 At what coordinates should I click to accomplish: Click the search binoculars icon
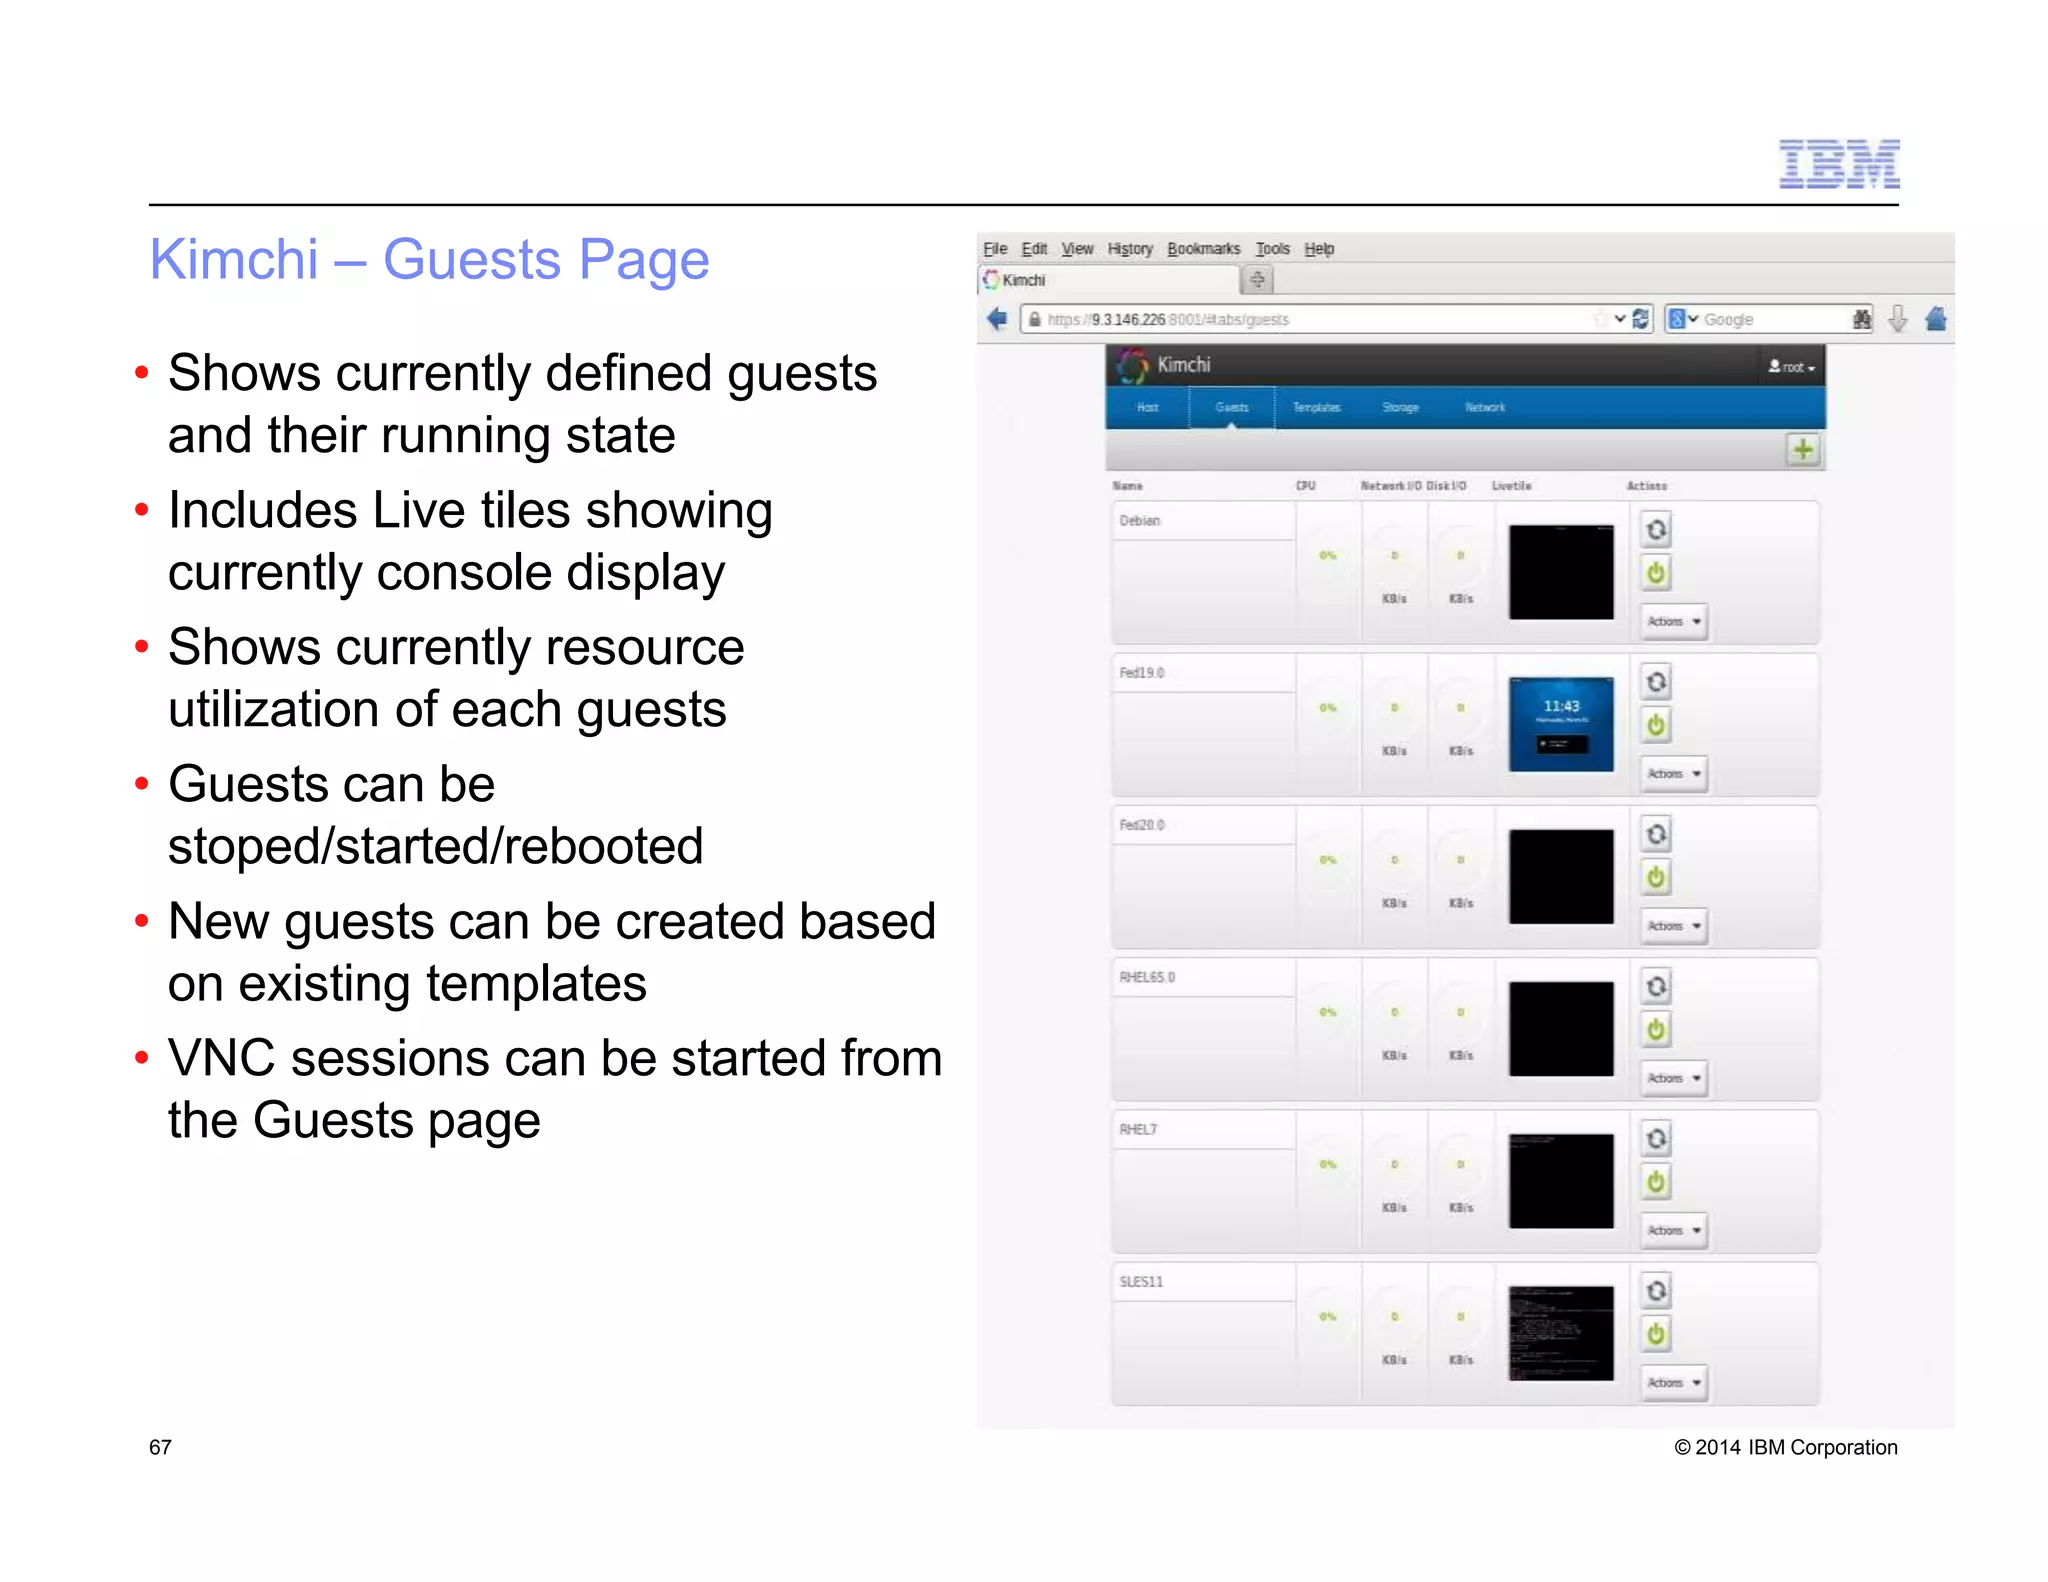(1861, 319)
